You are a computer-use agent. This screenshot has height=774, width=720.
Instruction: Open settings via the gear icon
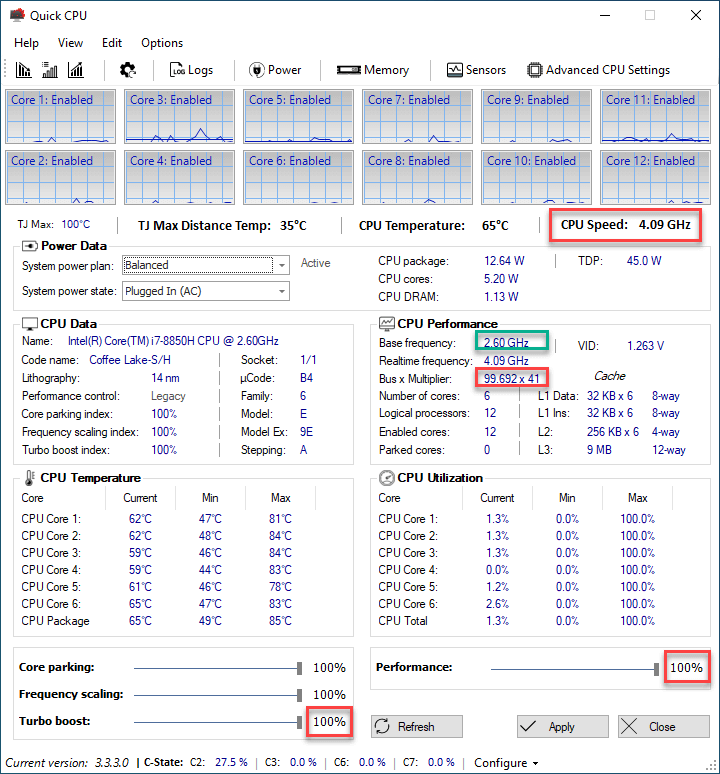[127, 70]
